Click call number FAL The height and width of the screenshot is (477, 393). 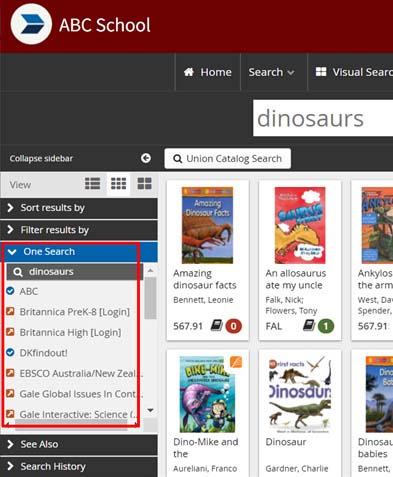pyautogui.click(x=274, y=326)
